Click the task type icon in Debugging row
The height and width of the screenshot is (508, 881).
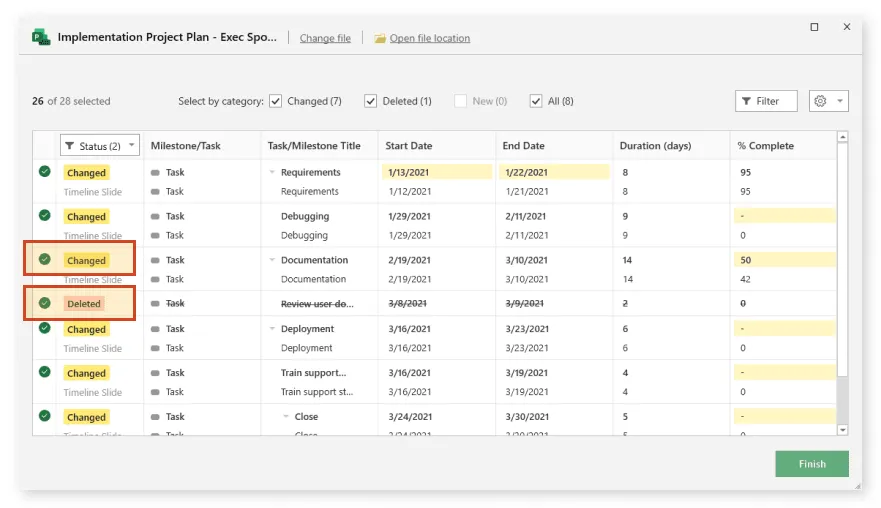(155, 216)
